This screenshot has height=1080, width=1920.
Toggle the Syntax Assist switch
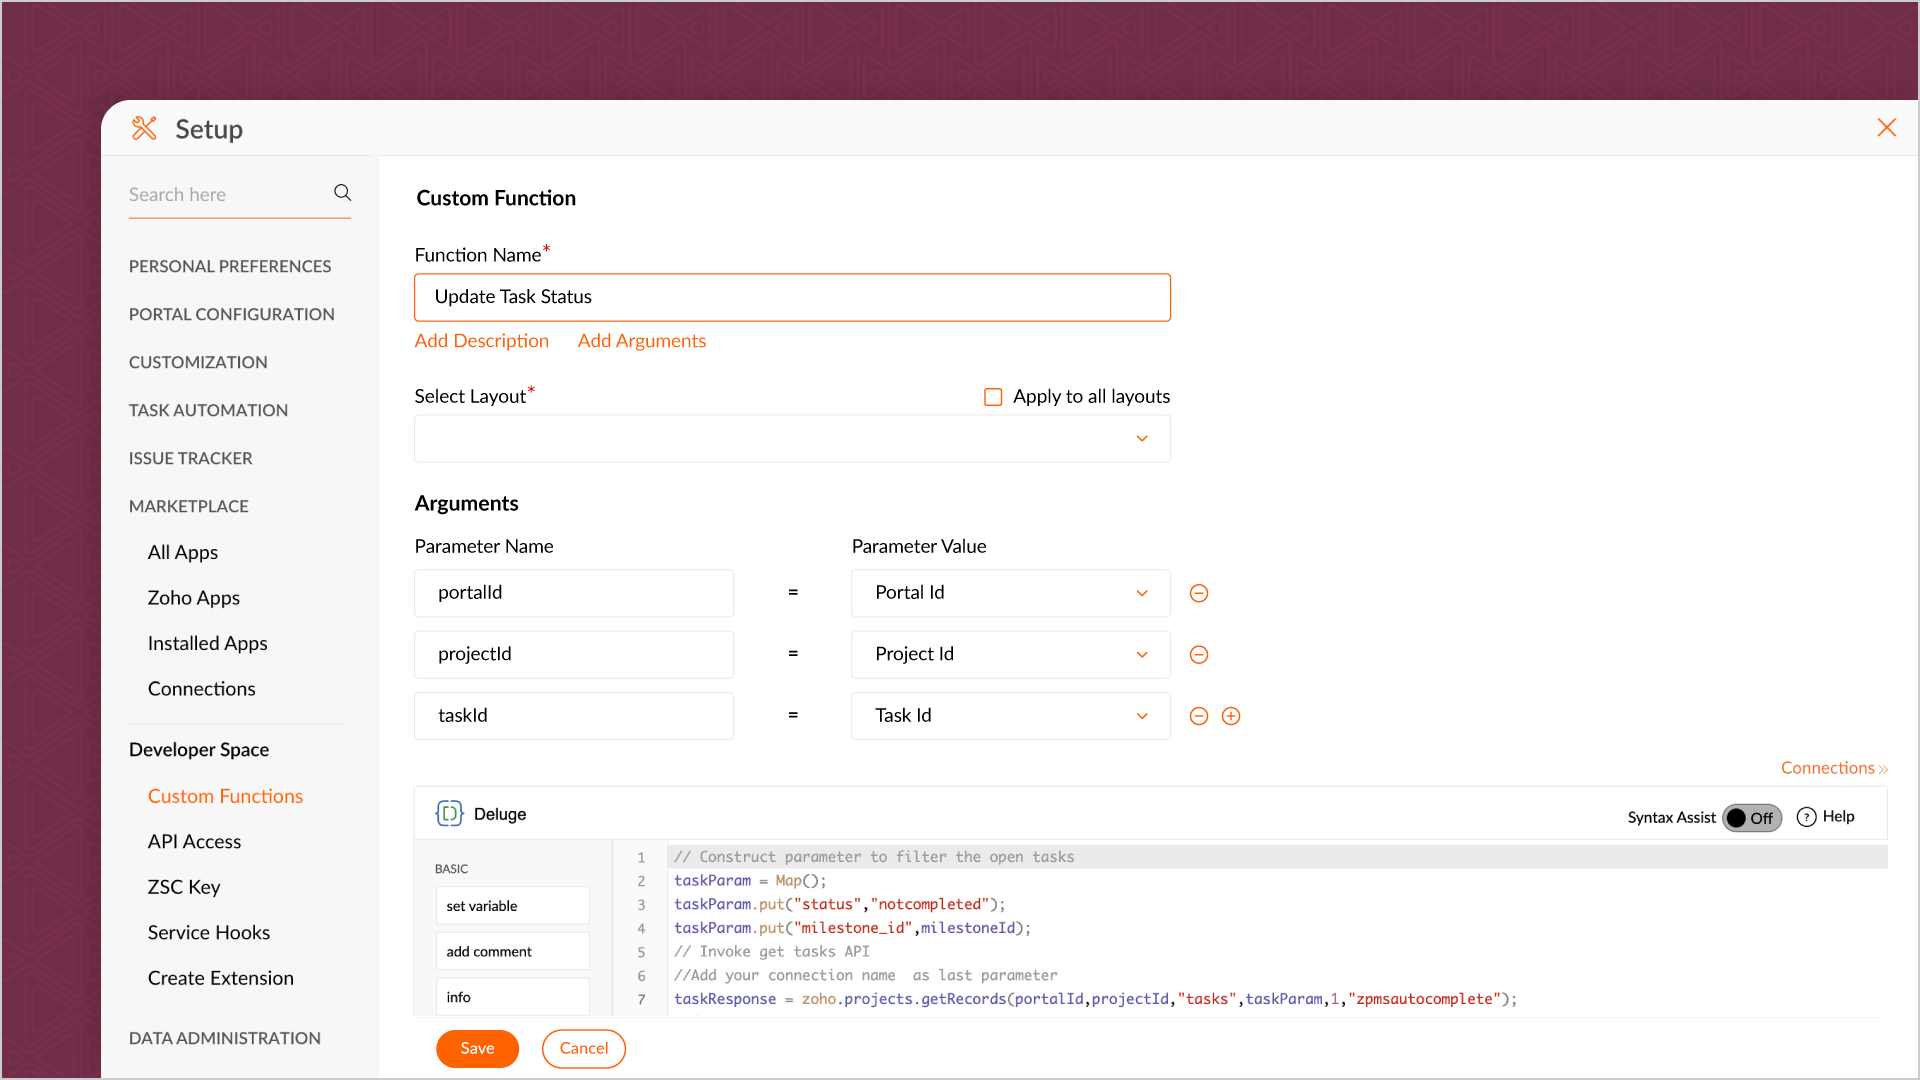(x=1752, y=818)
